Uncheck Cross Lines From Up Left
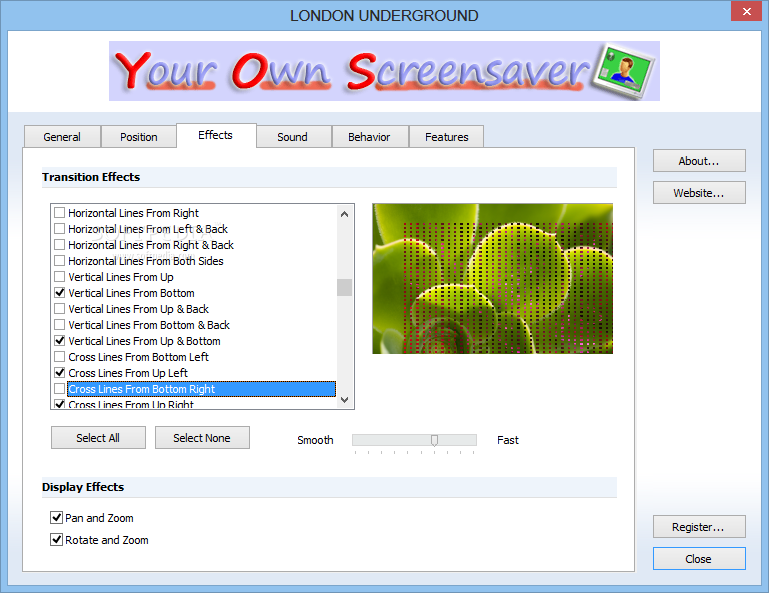769x593 pixels. click(59, 373)
